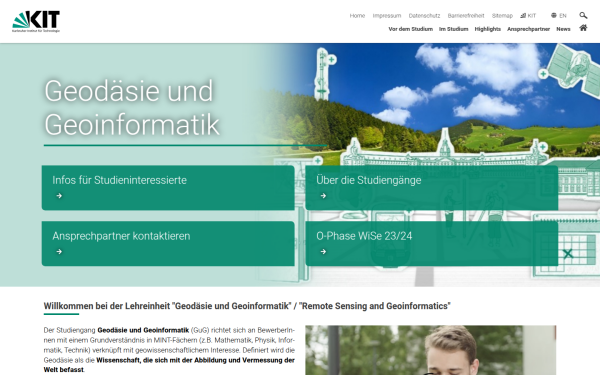Click the plus marker on the satellite
This screenshot has width=600, height=375.
click(x=543, y=74)
